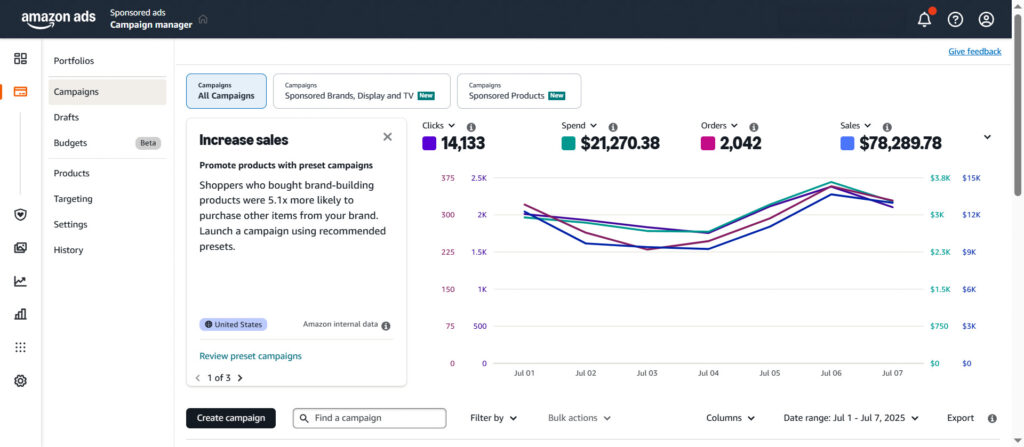The height and width of the screenshot is (447, 1024).
Task: Open the Columns dropdown
Action: pos(730,418)
